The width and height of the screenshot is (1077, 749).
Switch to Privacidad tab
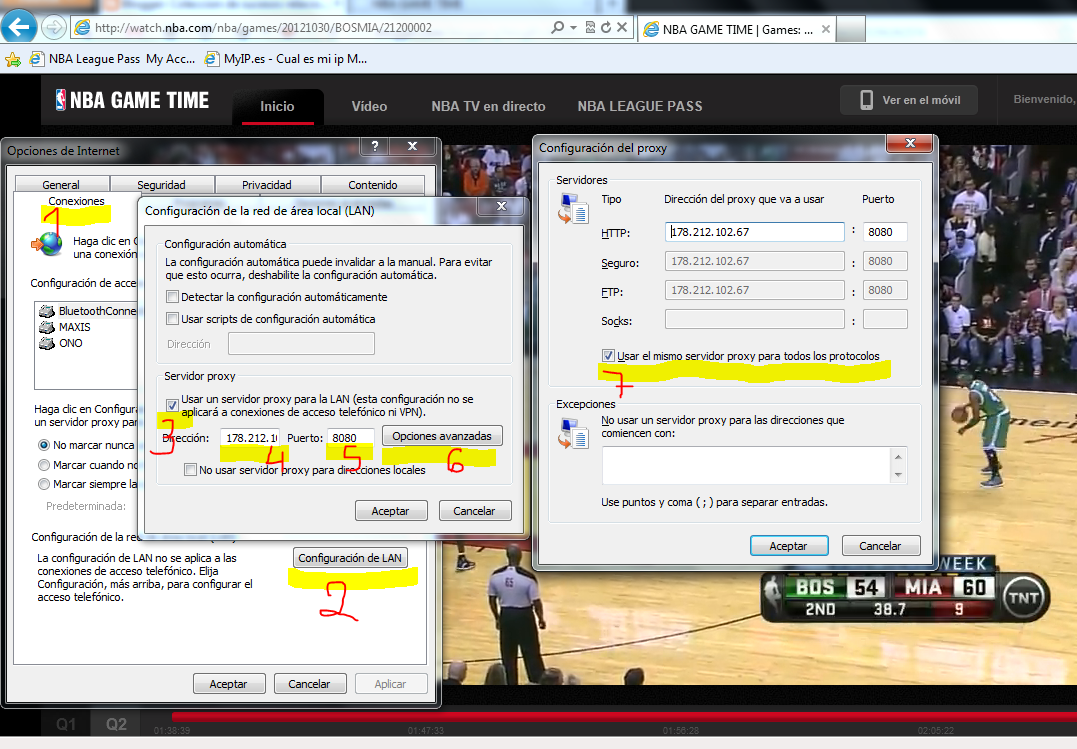[x=267, y=184]
